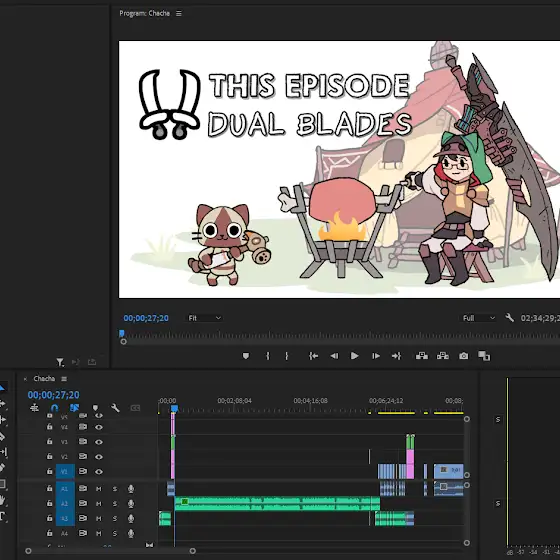Select the Pen tool
Viewport: 560px width, 560px height.
pos(2,468)
